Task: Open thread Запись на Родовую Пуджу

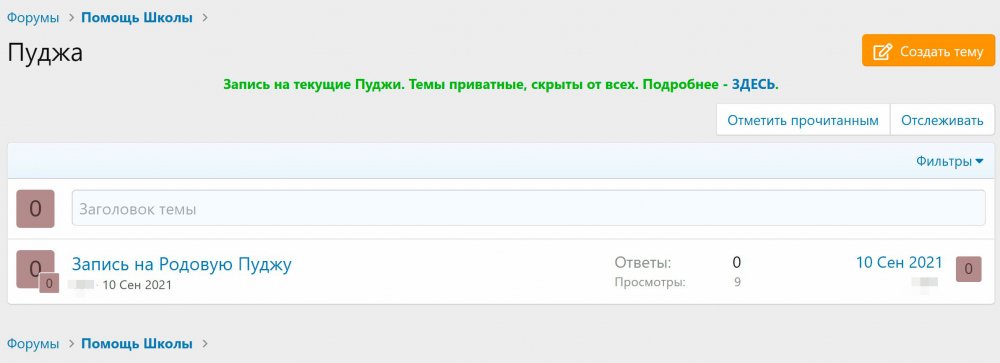Action: [x=182, y=264]
